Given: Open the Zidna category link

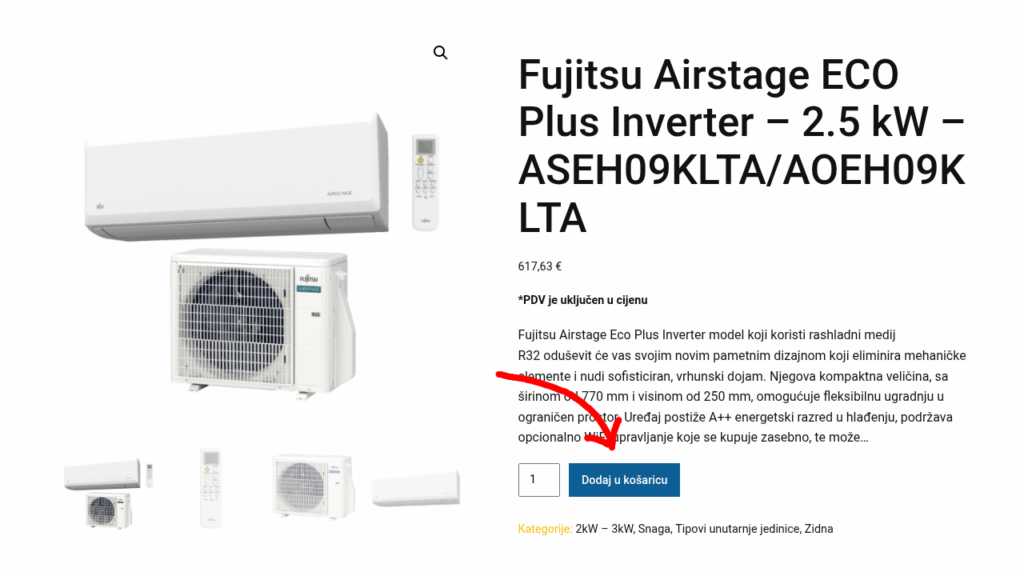Looking at the screenshot, I should (x=819, y=529).
